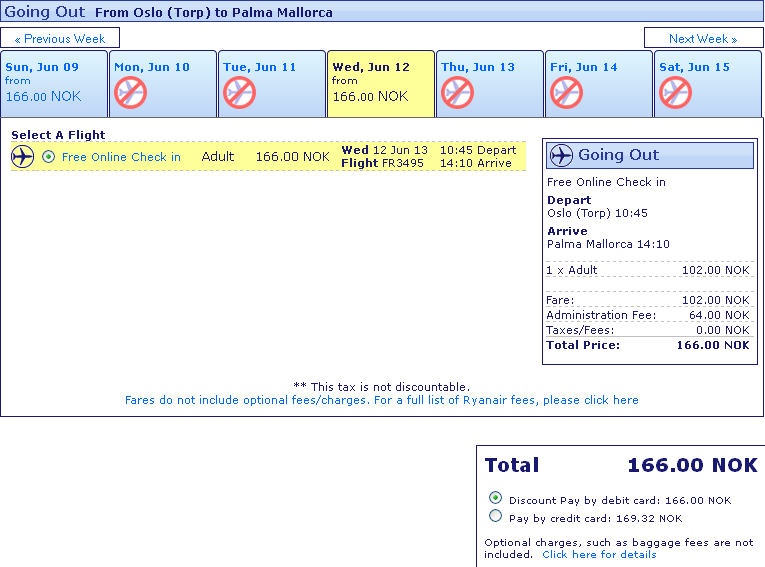Click '** This tax is not discountable.' note

(382, 387)
